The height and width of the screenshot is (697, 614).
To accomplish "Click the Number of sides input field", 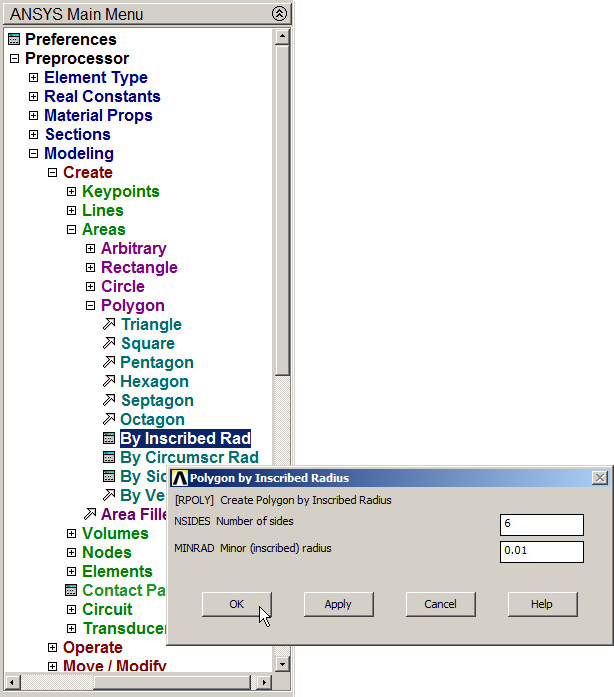I will tap(542, 525).
